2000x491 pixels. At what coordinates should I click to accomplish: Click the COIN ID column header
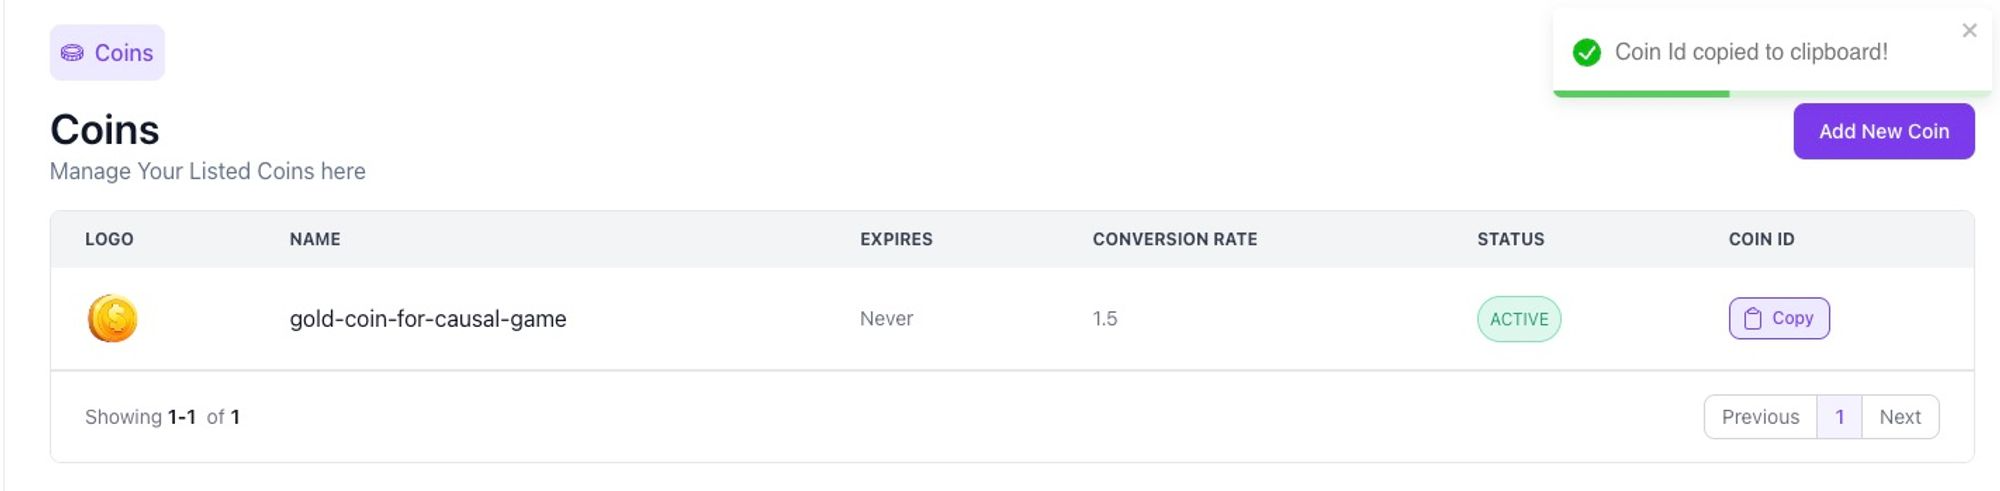pos(1761,239)
